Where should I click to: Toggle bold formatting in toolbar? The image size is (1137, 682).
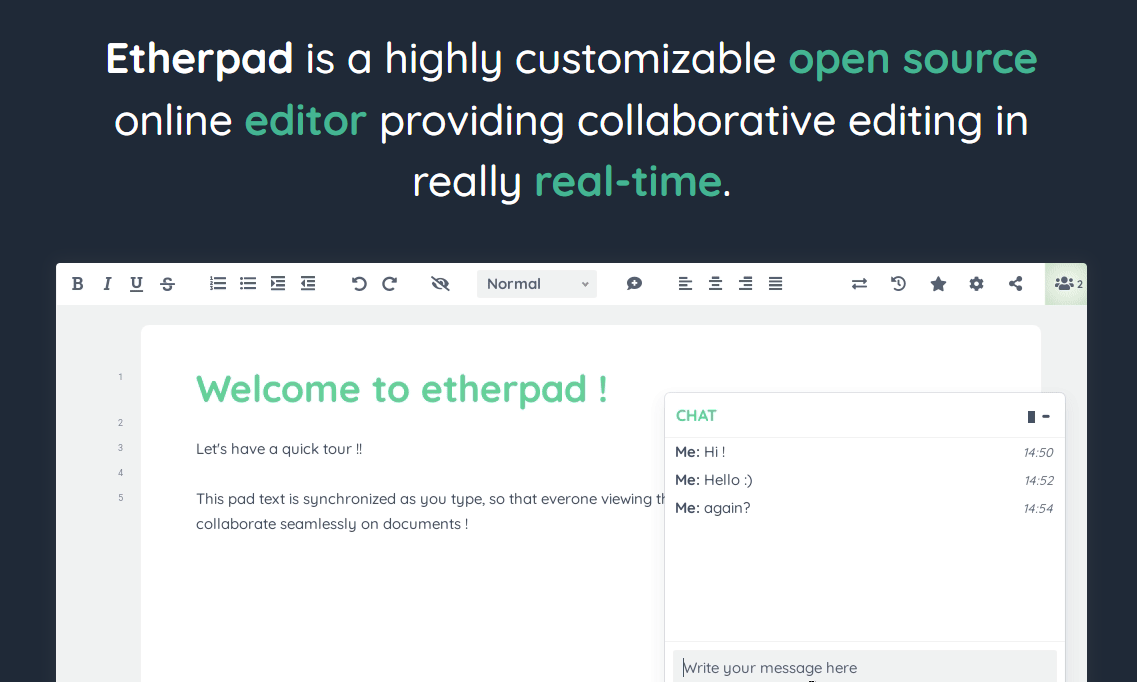(x=77, y=284)
